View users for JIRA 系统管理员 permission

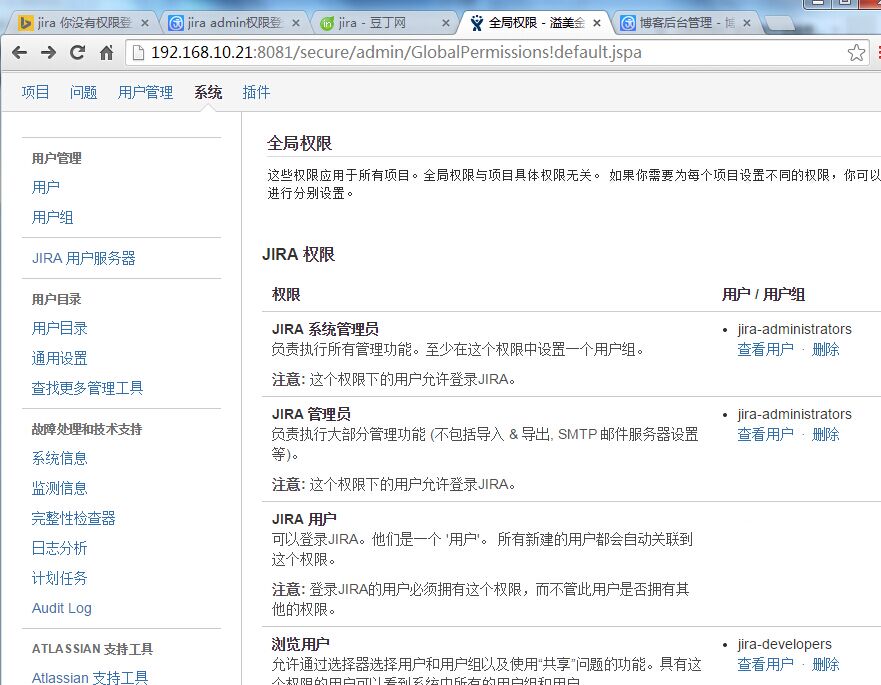click(x=765, y=349)
